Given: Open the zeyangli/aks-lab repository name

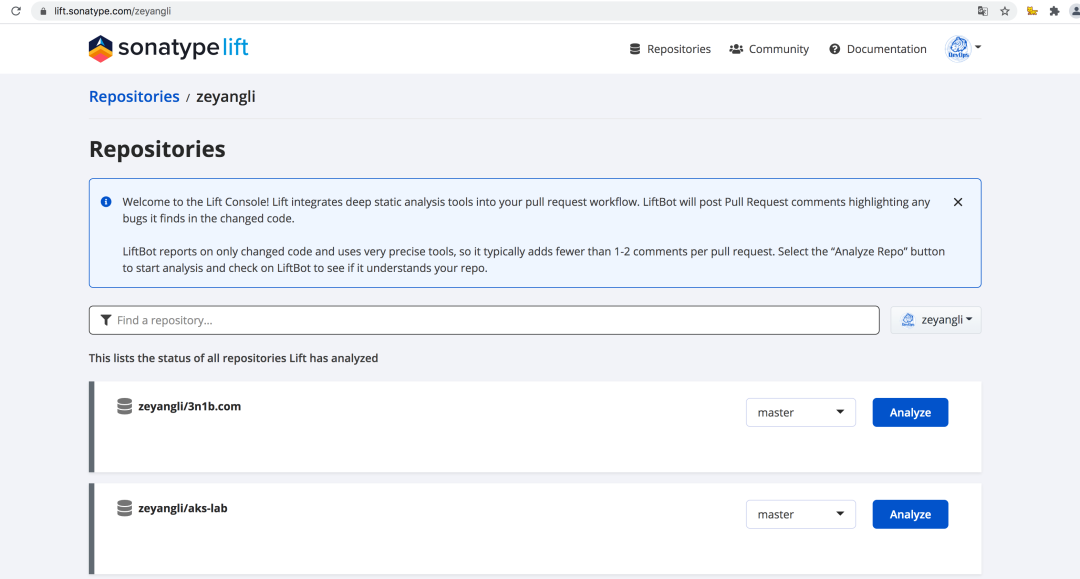Looking at the screenshot, I should click(183, 508).
